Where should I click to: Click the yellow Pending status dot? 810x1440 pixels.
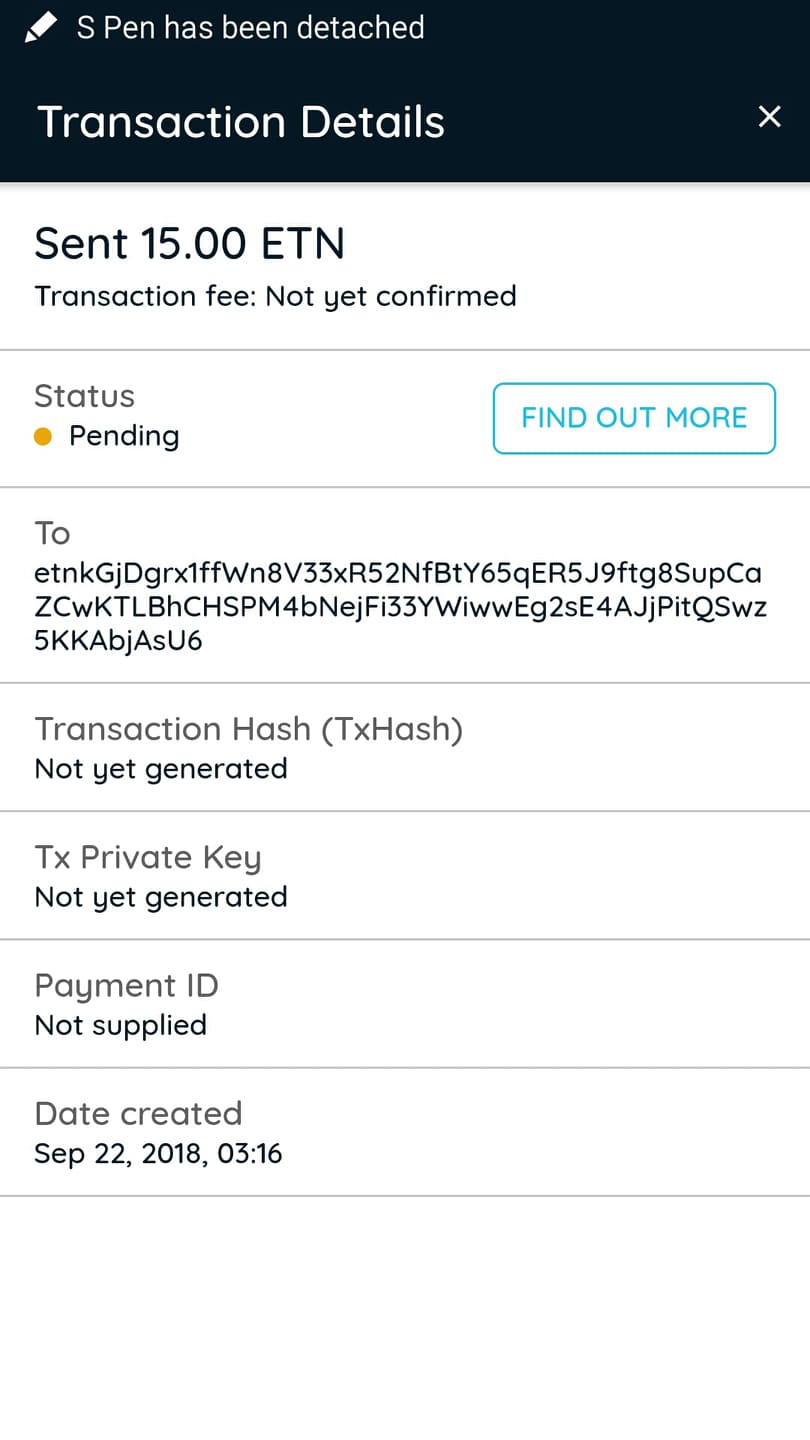(x=43, y=436)
